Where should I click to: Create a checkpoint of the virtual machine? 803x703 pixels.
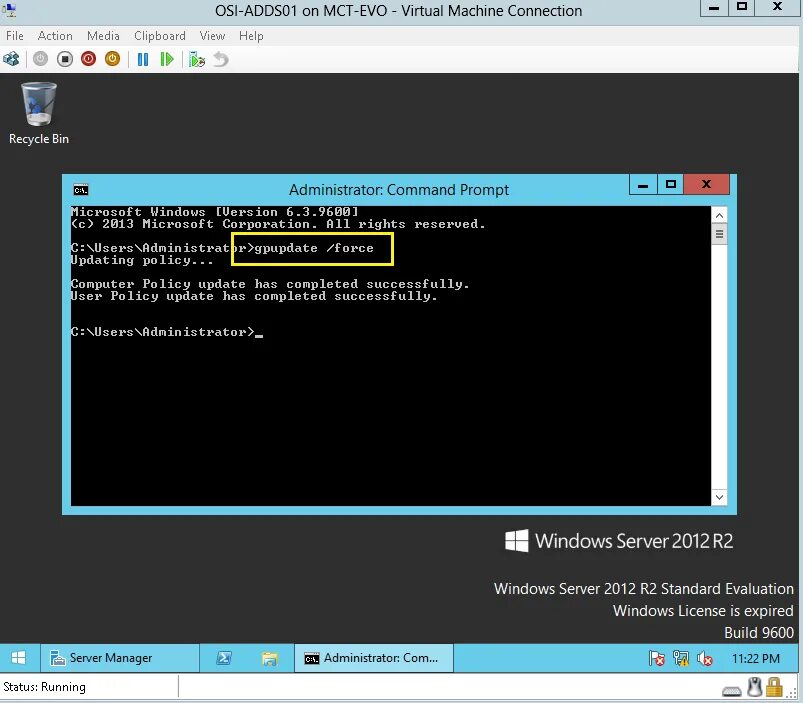pos(197,59)
